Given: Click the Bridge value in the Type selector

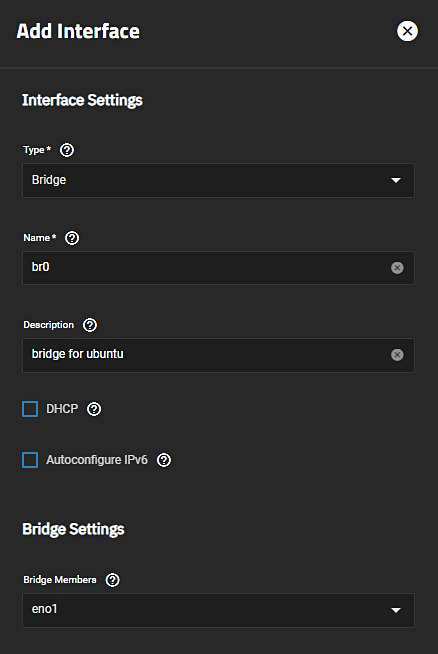Looking at the screenshot, I should [x=49, y=180].
